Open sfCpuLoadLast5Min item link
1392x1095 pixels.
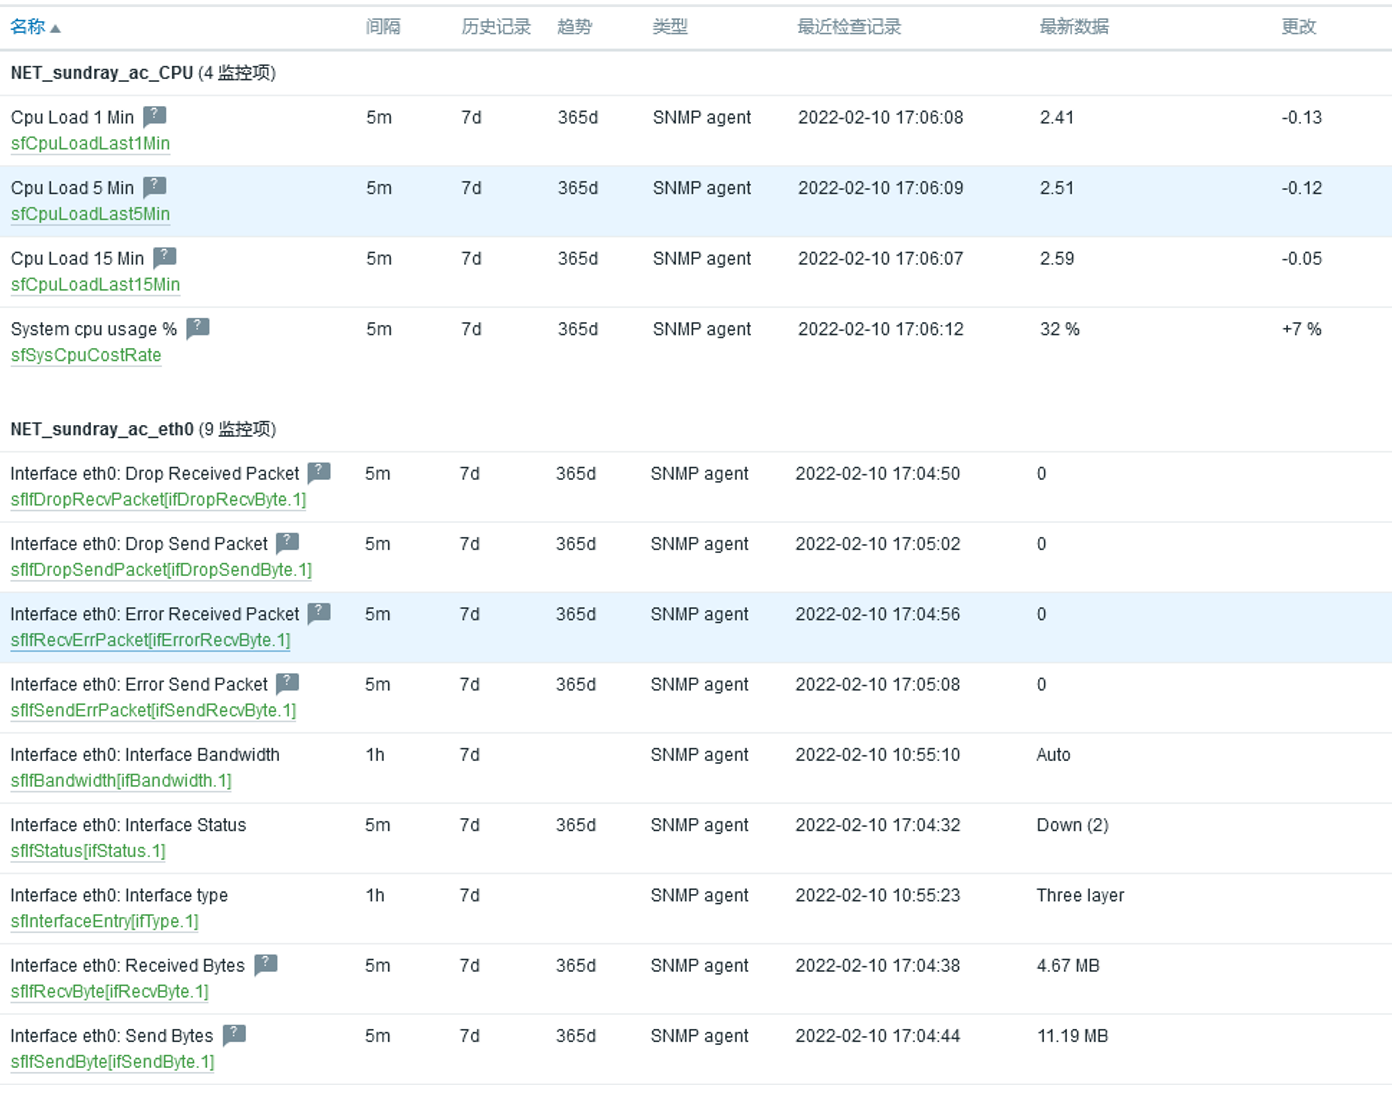90,214
